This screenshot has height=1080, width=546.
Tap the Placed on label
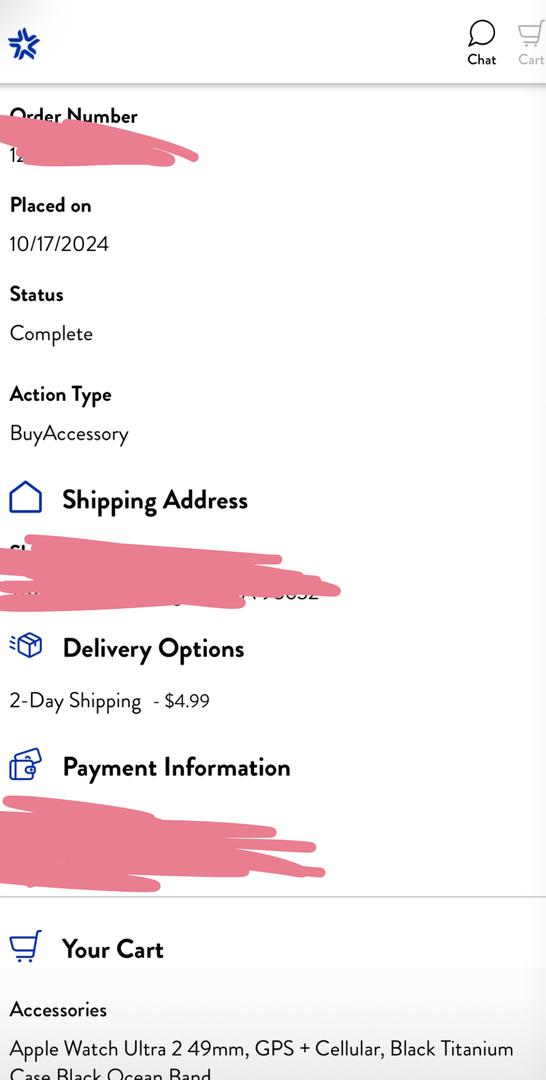point(50,205)
